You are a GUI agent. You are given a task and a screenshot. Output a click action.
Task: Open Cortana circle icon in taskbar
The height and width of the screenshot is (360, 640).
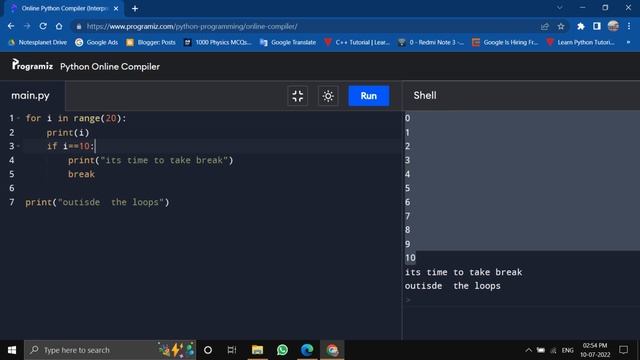pos(208,350)
